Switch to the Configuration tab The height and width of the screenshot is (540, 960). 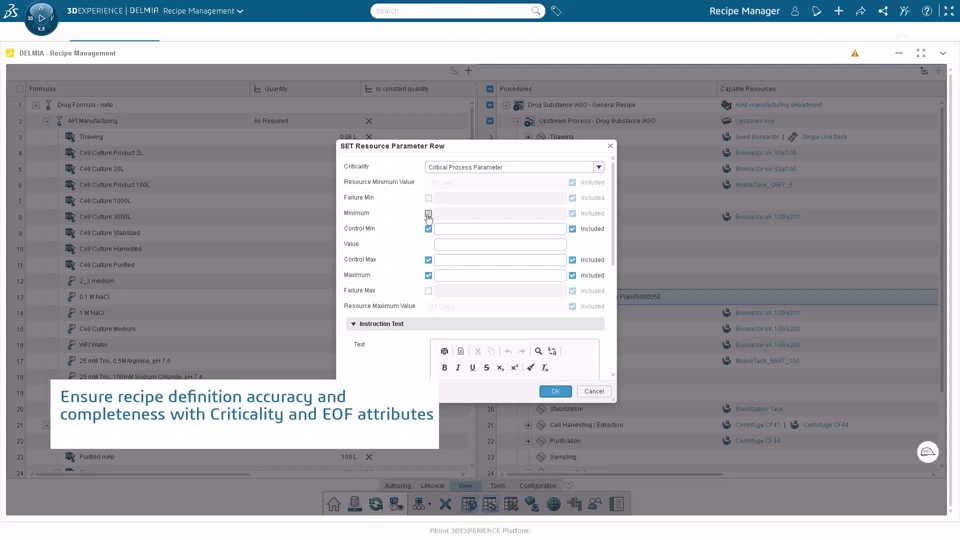click(x=538, y=486)
